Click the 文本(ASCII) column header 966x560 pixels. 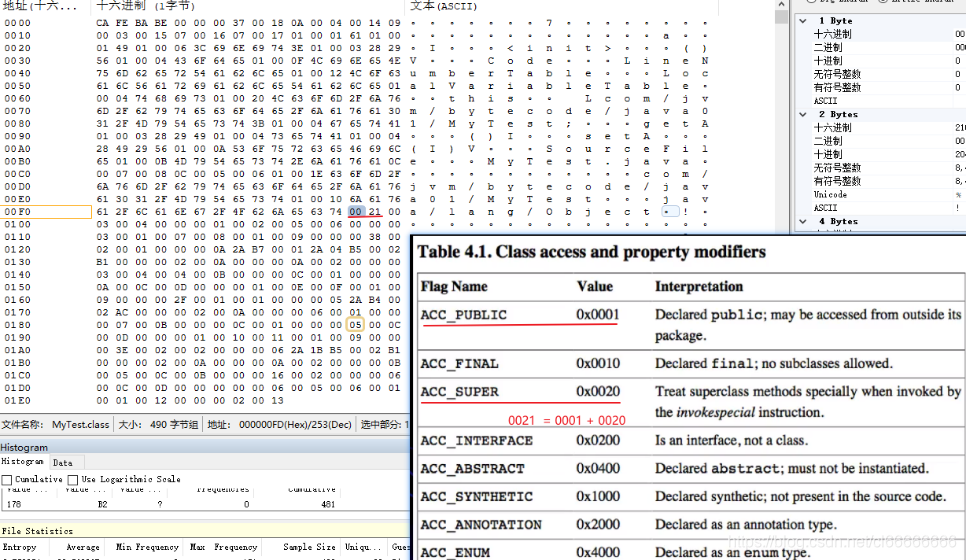click(443, 6)
